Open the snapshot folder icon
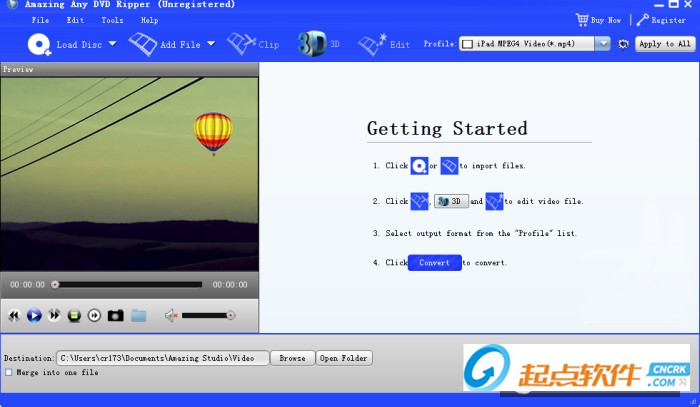 tap(139, 316)
